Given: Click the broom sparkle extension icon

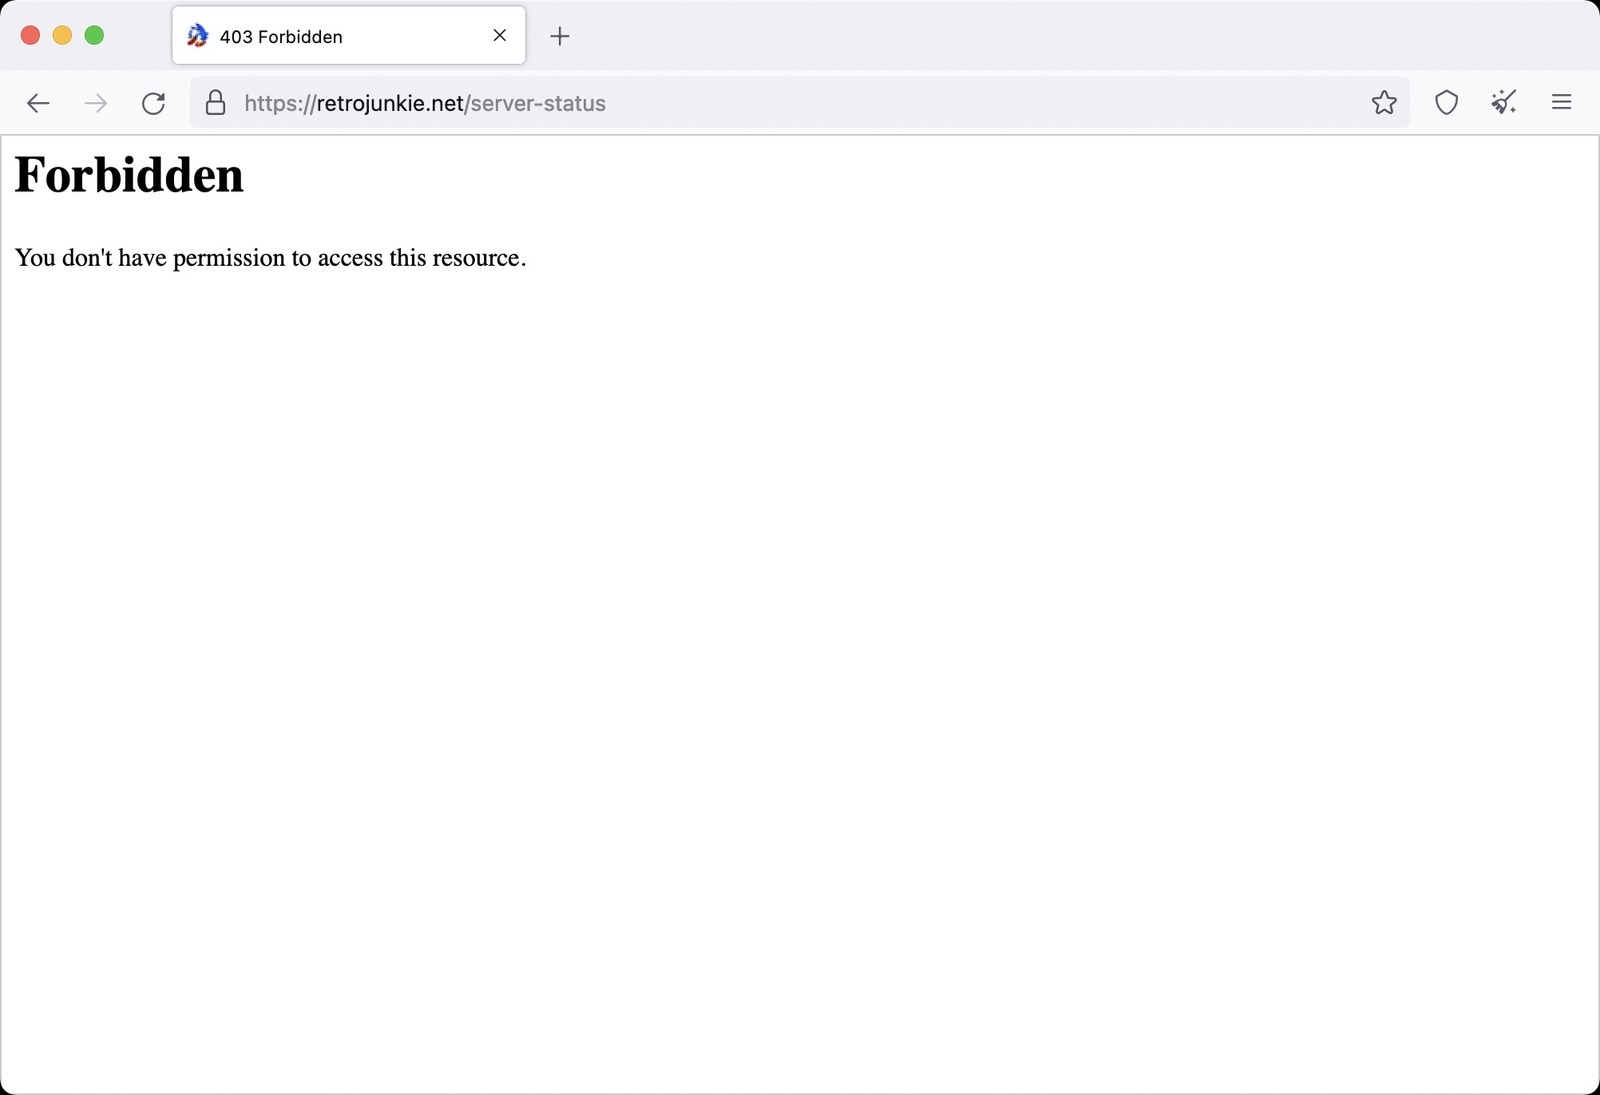Looking at the screenshot, I should point(1504,102).
